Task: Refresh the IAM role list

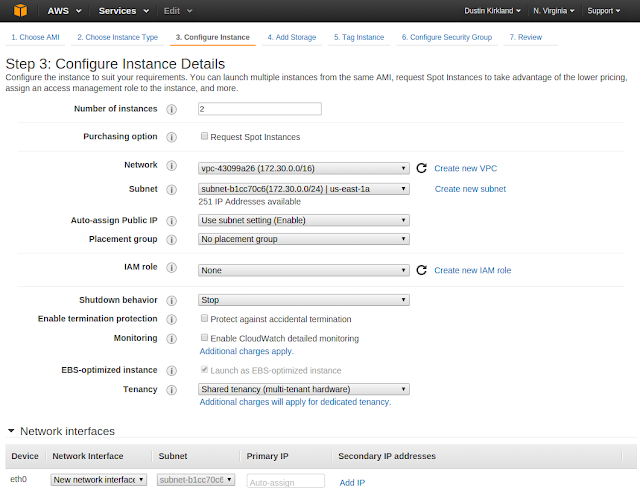Action: (421, 270)
